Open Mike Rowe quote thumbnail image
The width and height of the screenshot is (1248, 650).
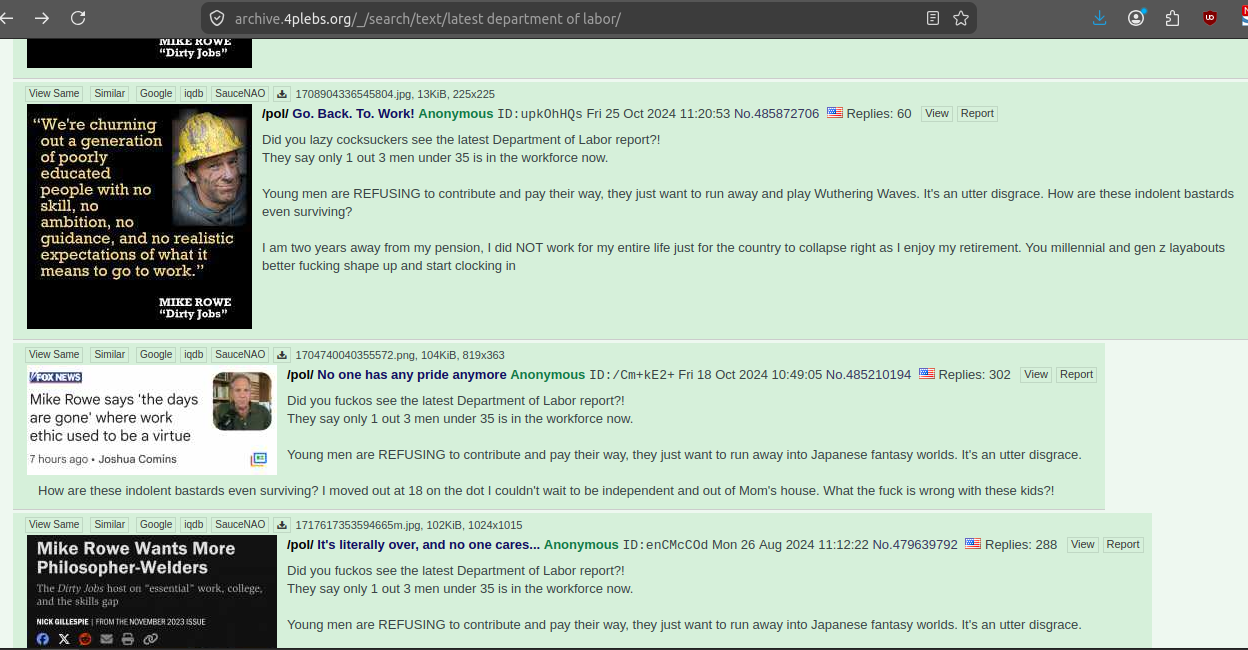tap(139, 216)
